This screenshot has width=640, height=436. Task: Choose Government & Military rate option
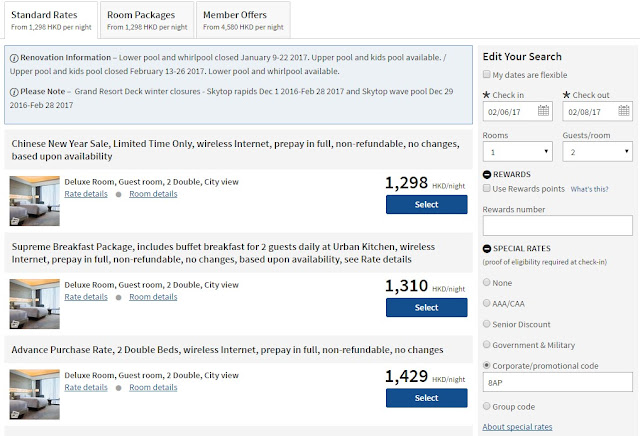click(487, 345)
